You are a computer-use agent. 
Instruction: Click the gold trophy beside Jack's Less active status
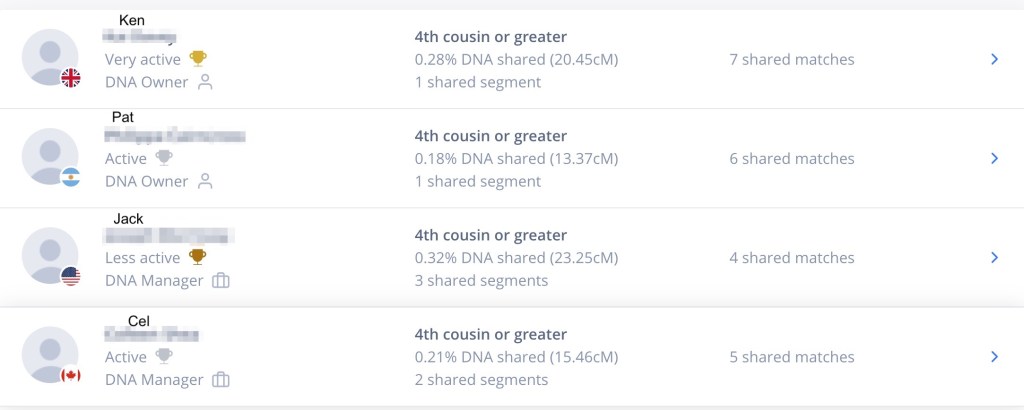(x=198, y=257)
